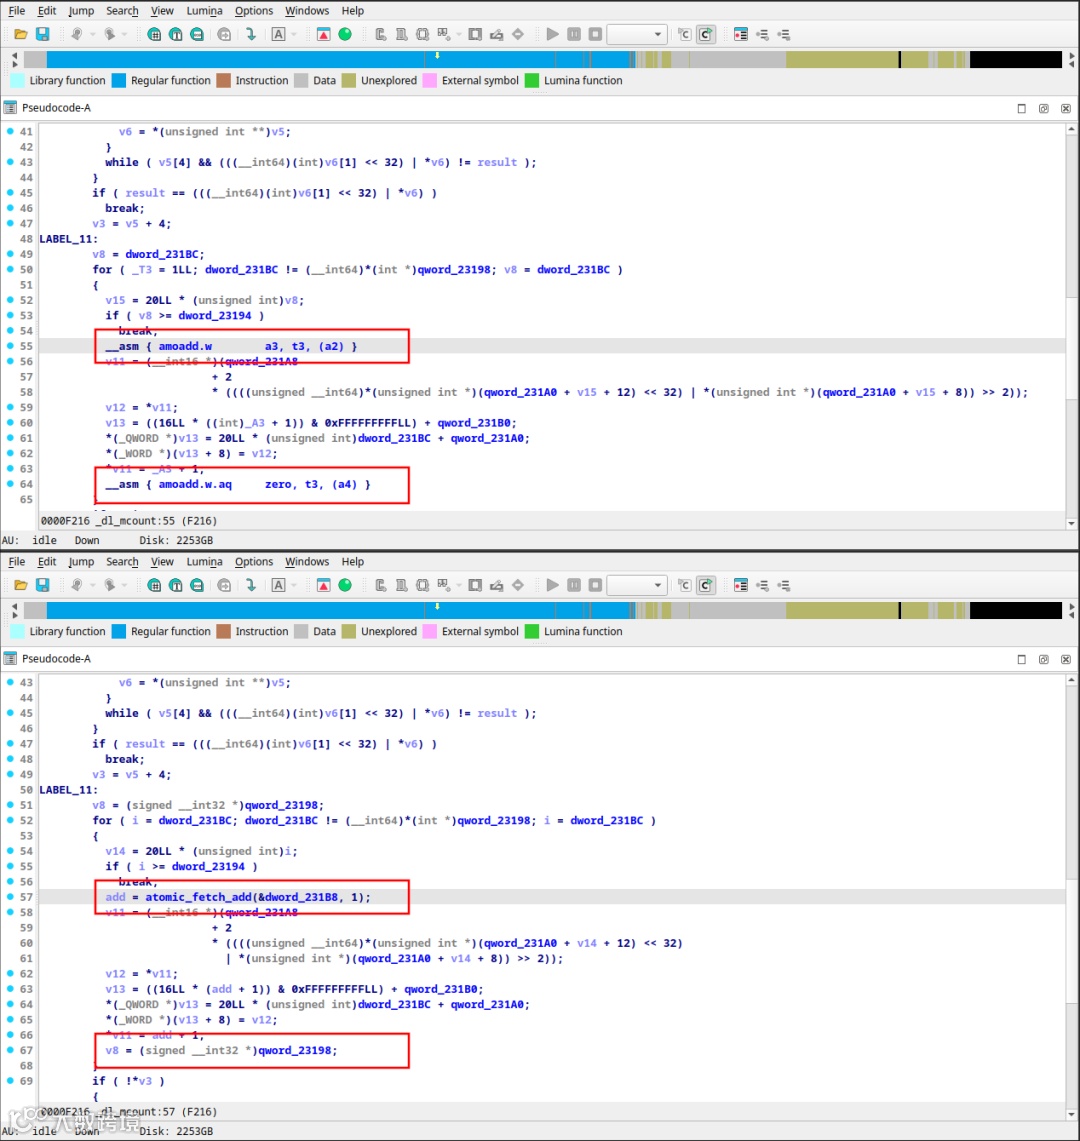Expand forward-history dropdown arrow in top toolbar
This screenshot has width=1080, height=1141.
[124, 34]
